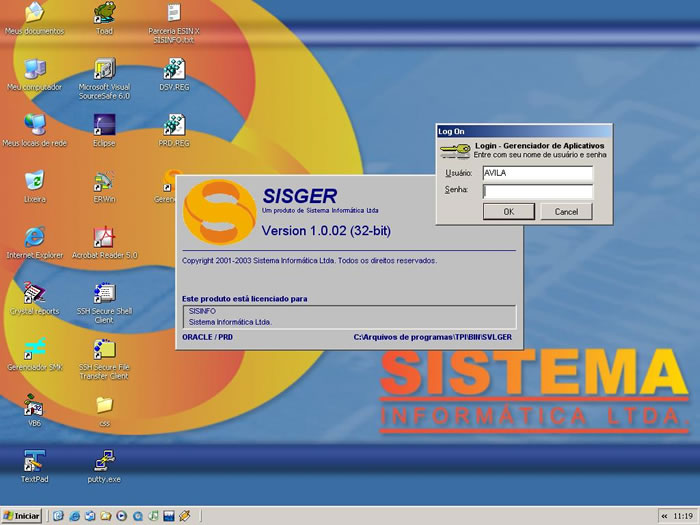Click the Version 1.0.02 (32-bit) text
Screen dimensions: 700x525
[326, 231]
